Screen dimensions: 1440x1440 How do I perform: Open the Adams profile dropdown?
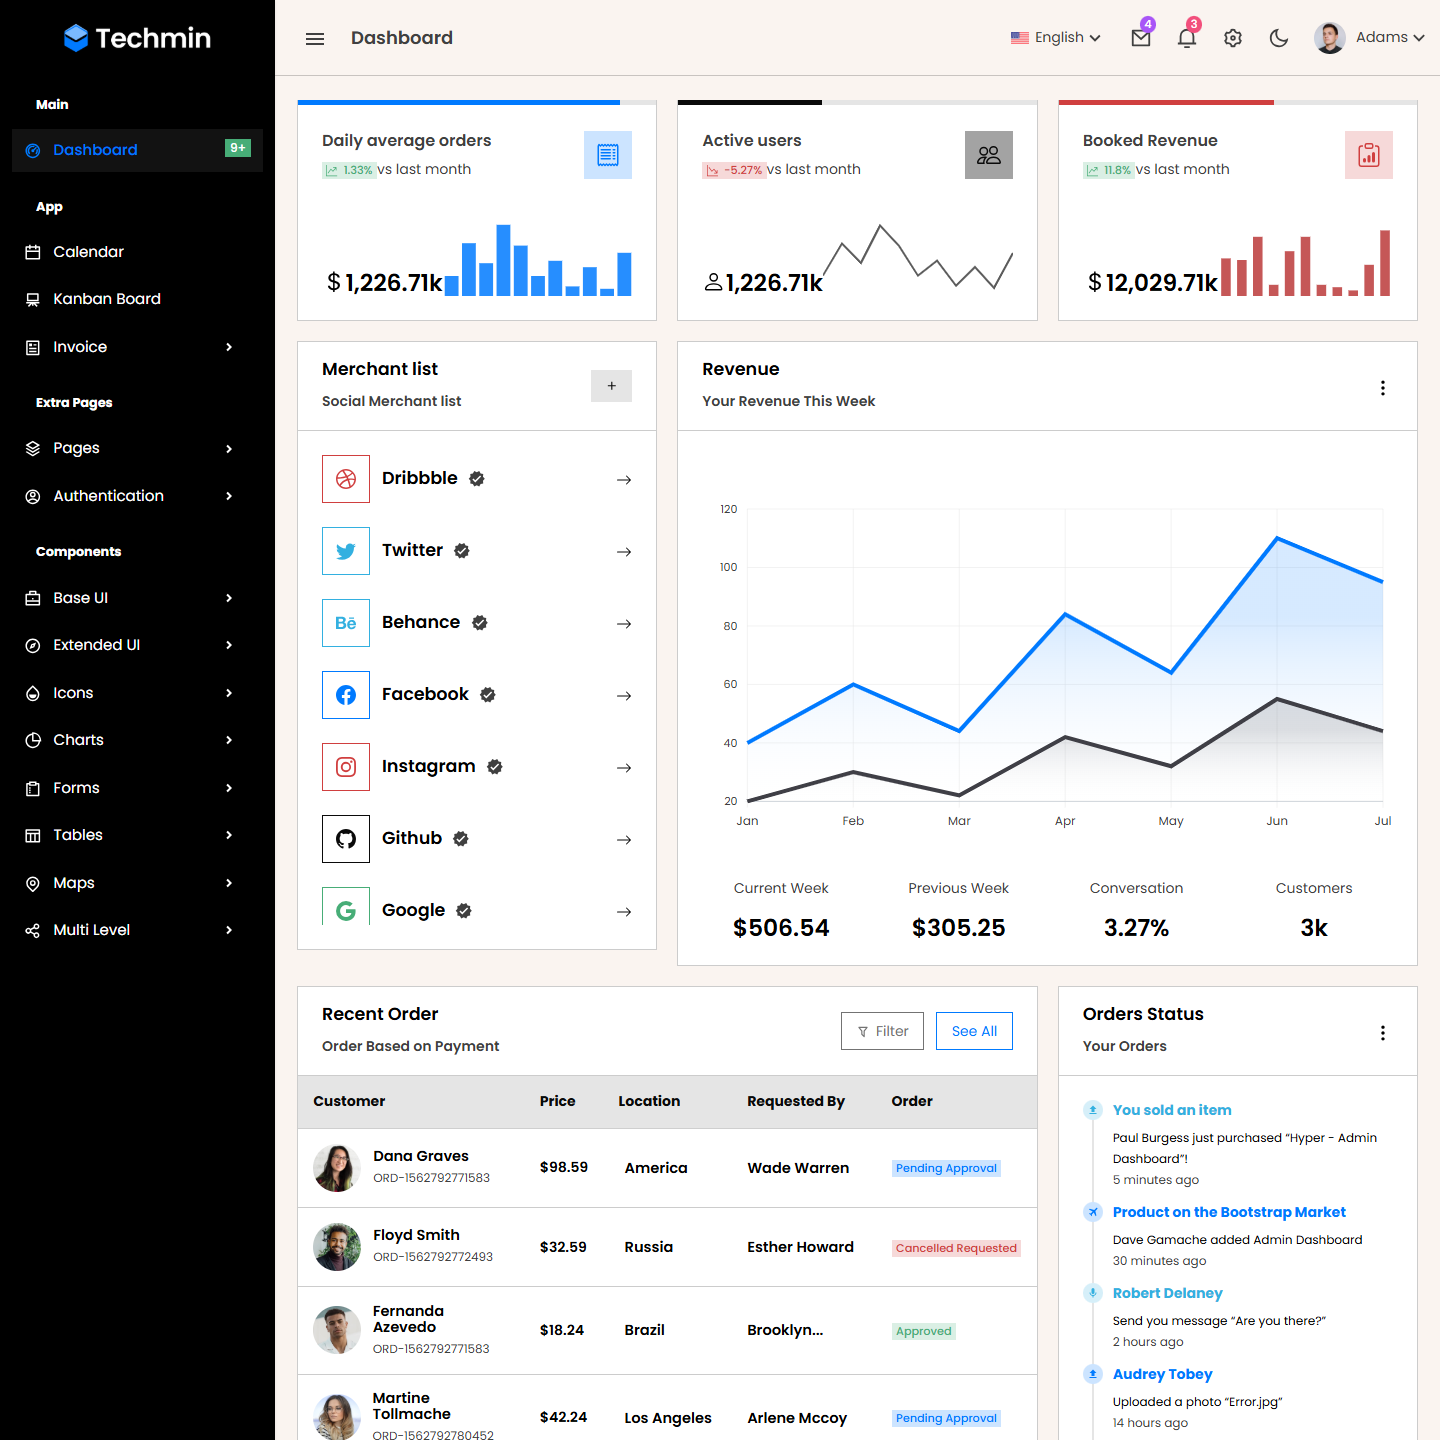(1370, 38)
